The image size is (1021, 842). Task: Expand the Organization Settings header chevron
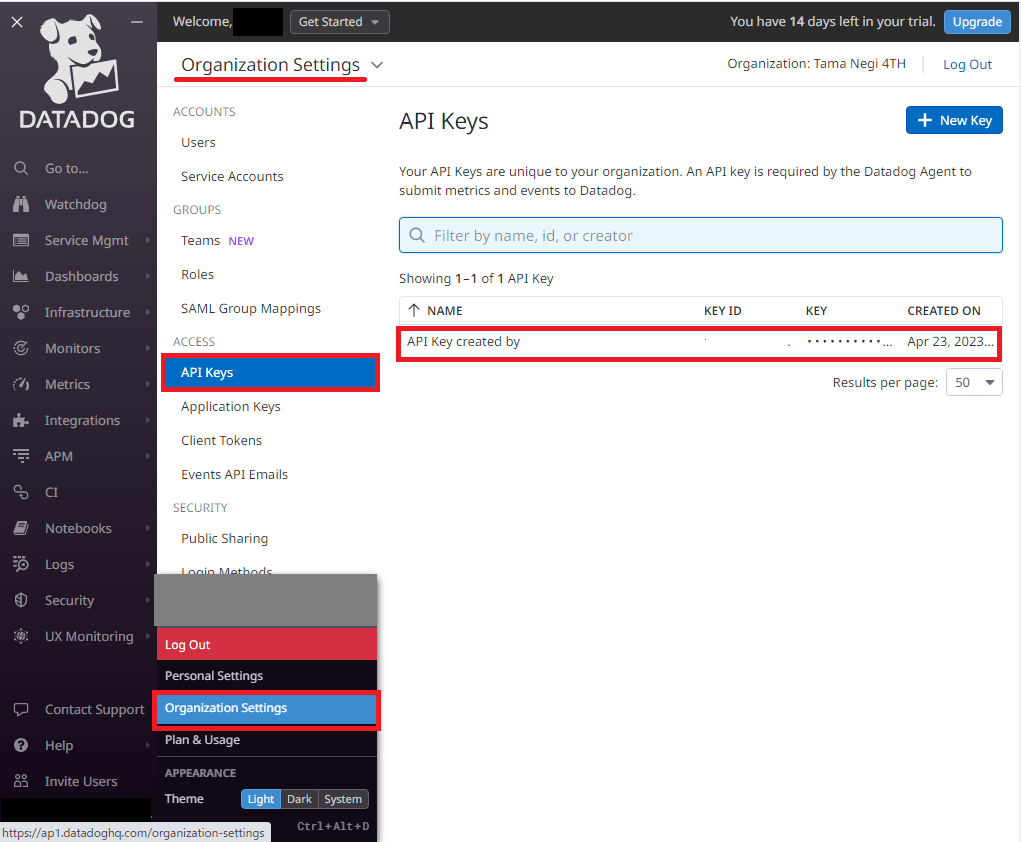377,65
